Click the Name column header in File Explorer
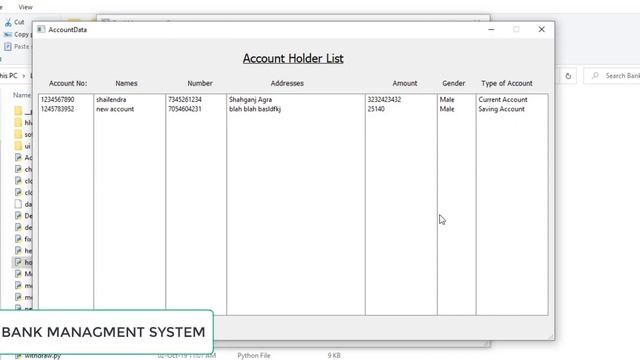This screenshot has width=640, height=360. coord(22,95)
